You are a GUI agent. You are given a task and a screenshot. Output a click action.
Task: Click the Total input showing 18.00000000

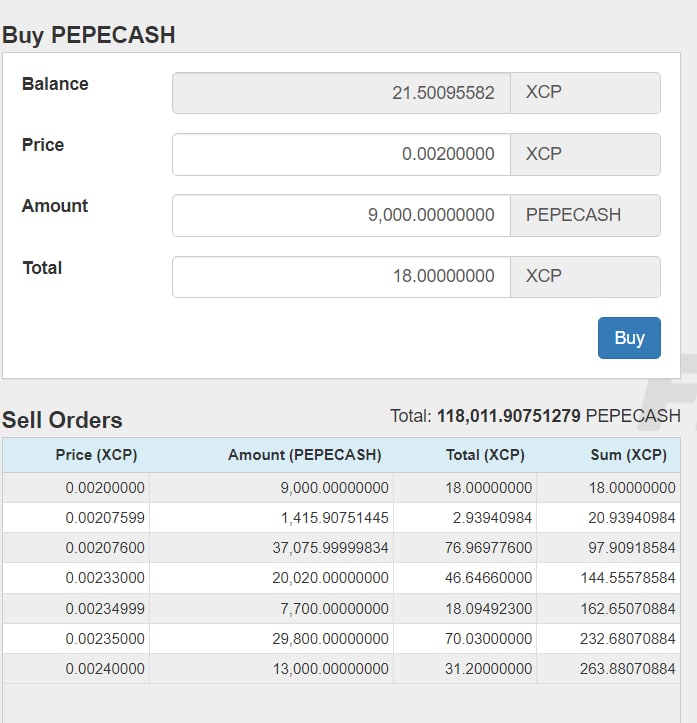[x=342, y=277]
